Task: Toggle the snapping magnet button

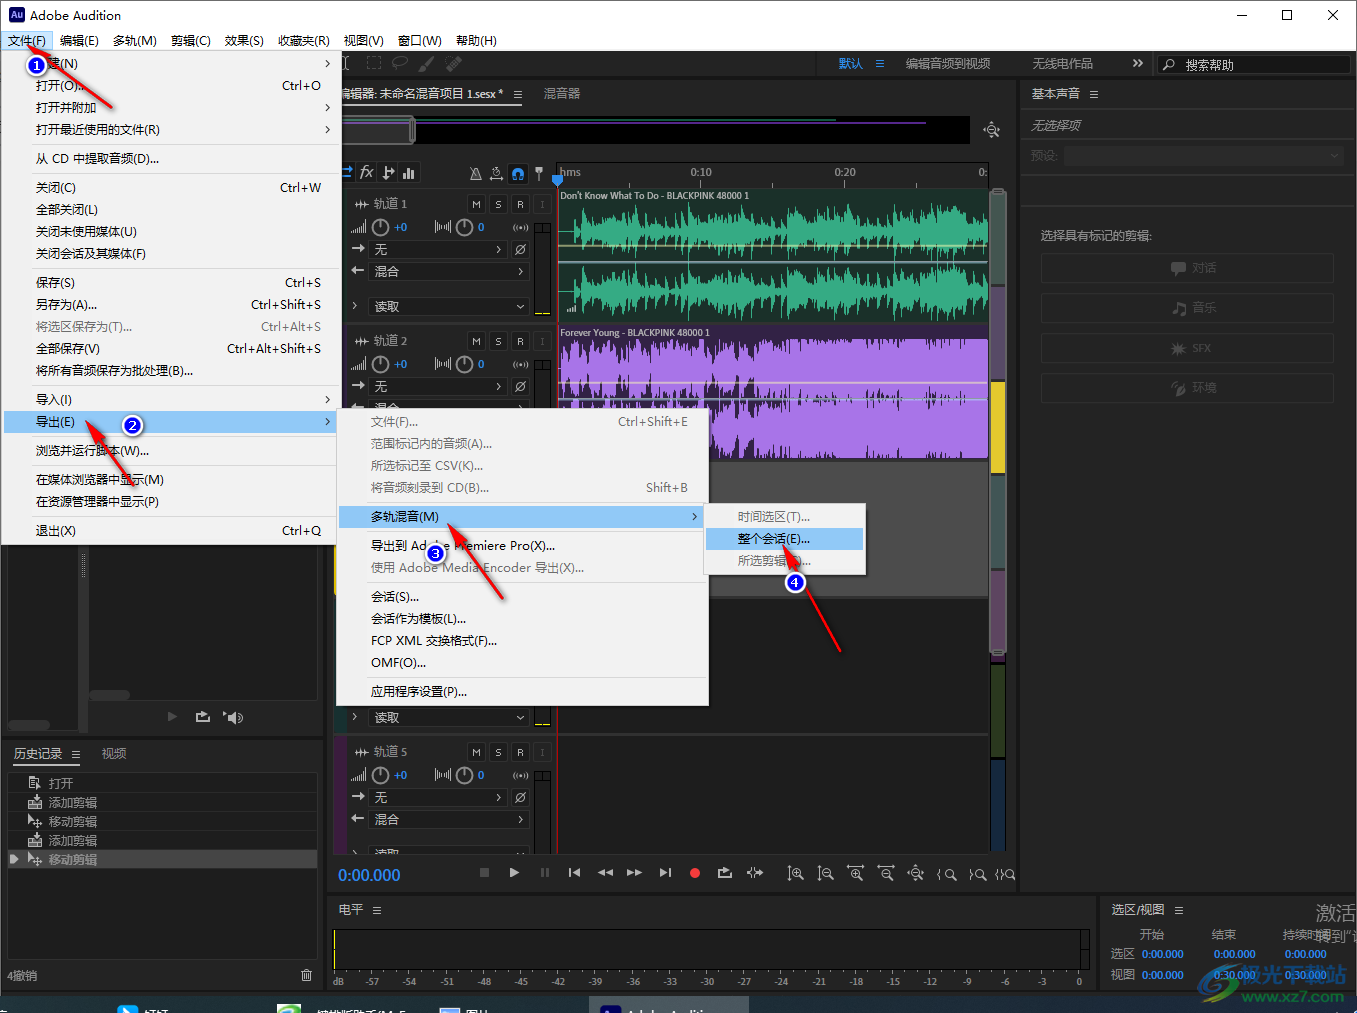Action: point(517,173)
